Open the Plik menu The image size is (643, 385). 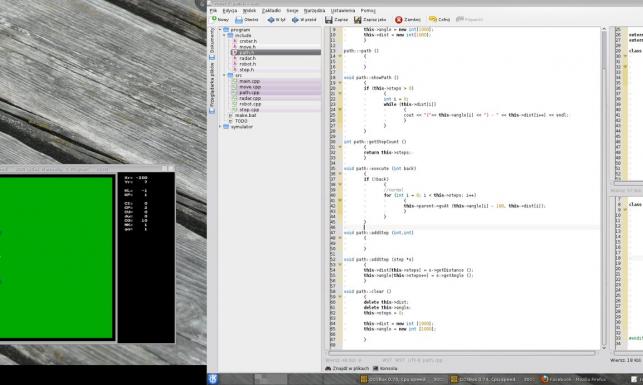213,11
